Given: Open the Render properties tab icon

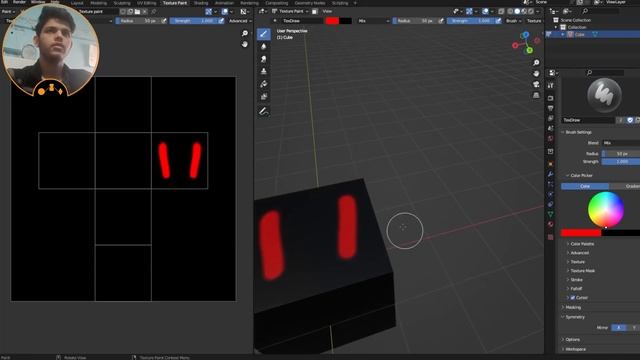Looking at the screenshot, I should pyautogui.click(x=551, y=98).
